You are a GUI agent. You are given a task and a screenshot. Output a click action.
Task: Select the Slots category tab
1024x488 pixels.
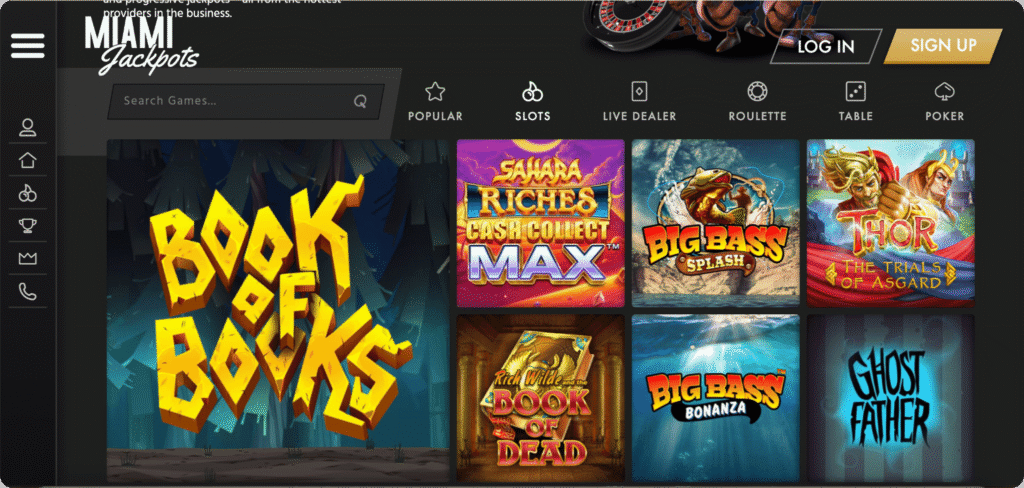[x=533, y=102]
